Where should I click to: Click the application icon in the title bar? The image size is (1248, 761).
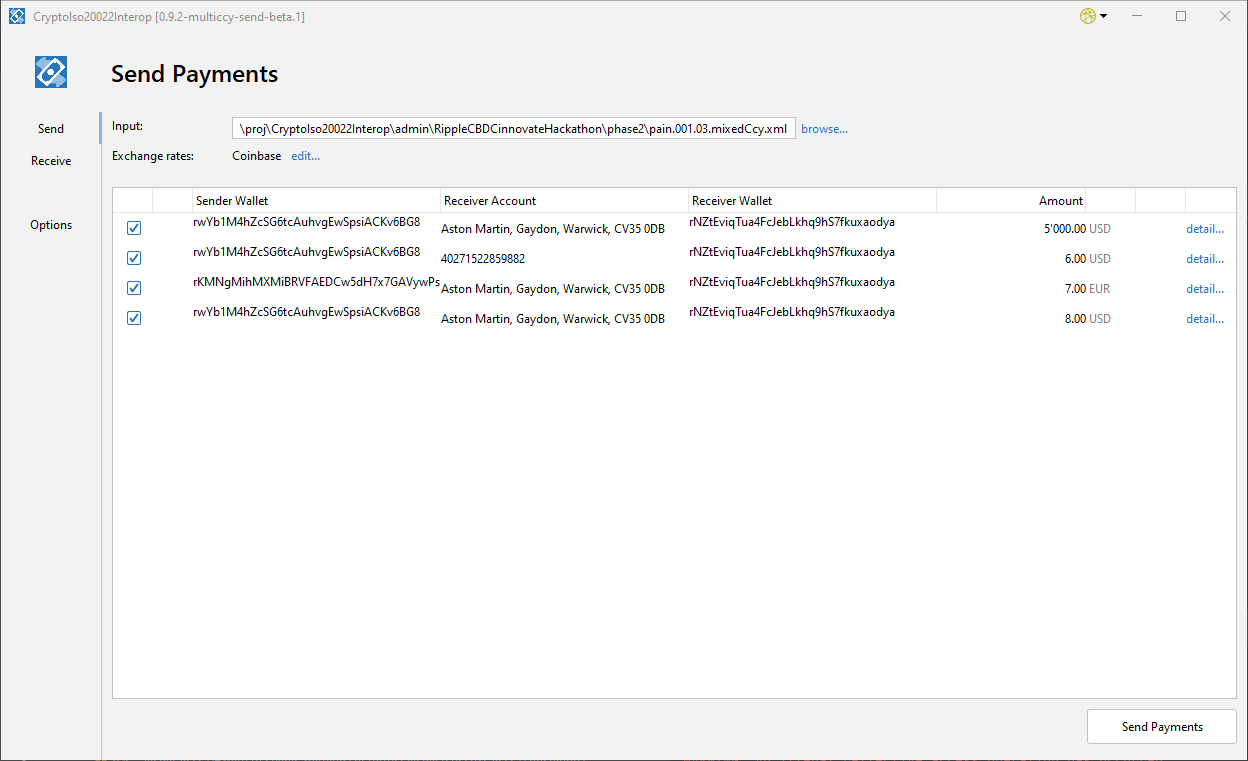point(16,16)
